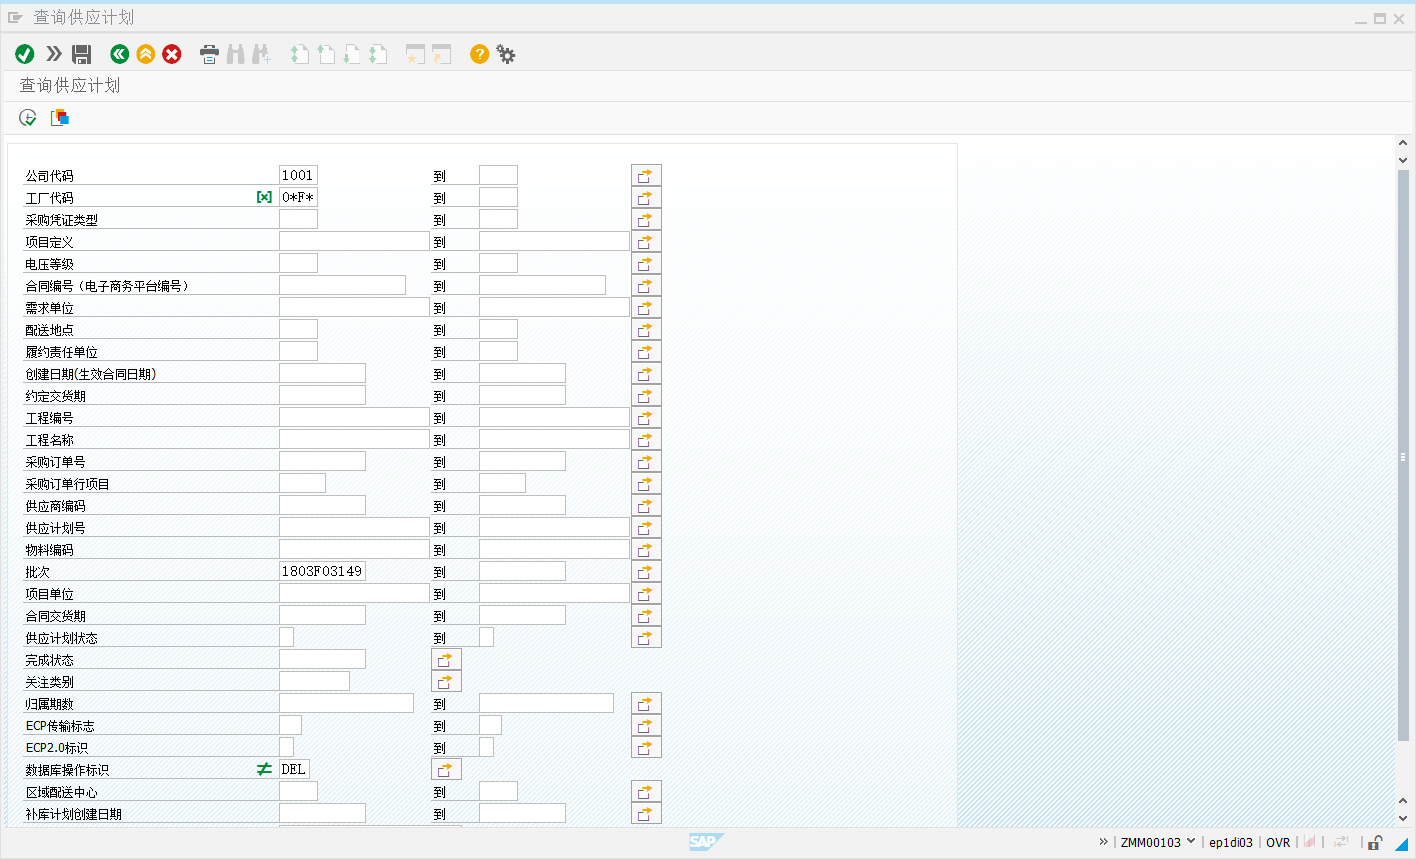The height and width of the screenshot is (859, 1416).
Task: Click the Execute clock icon
Action: (x=28, y=118)
